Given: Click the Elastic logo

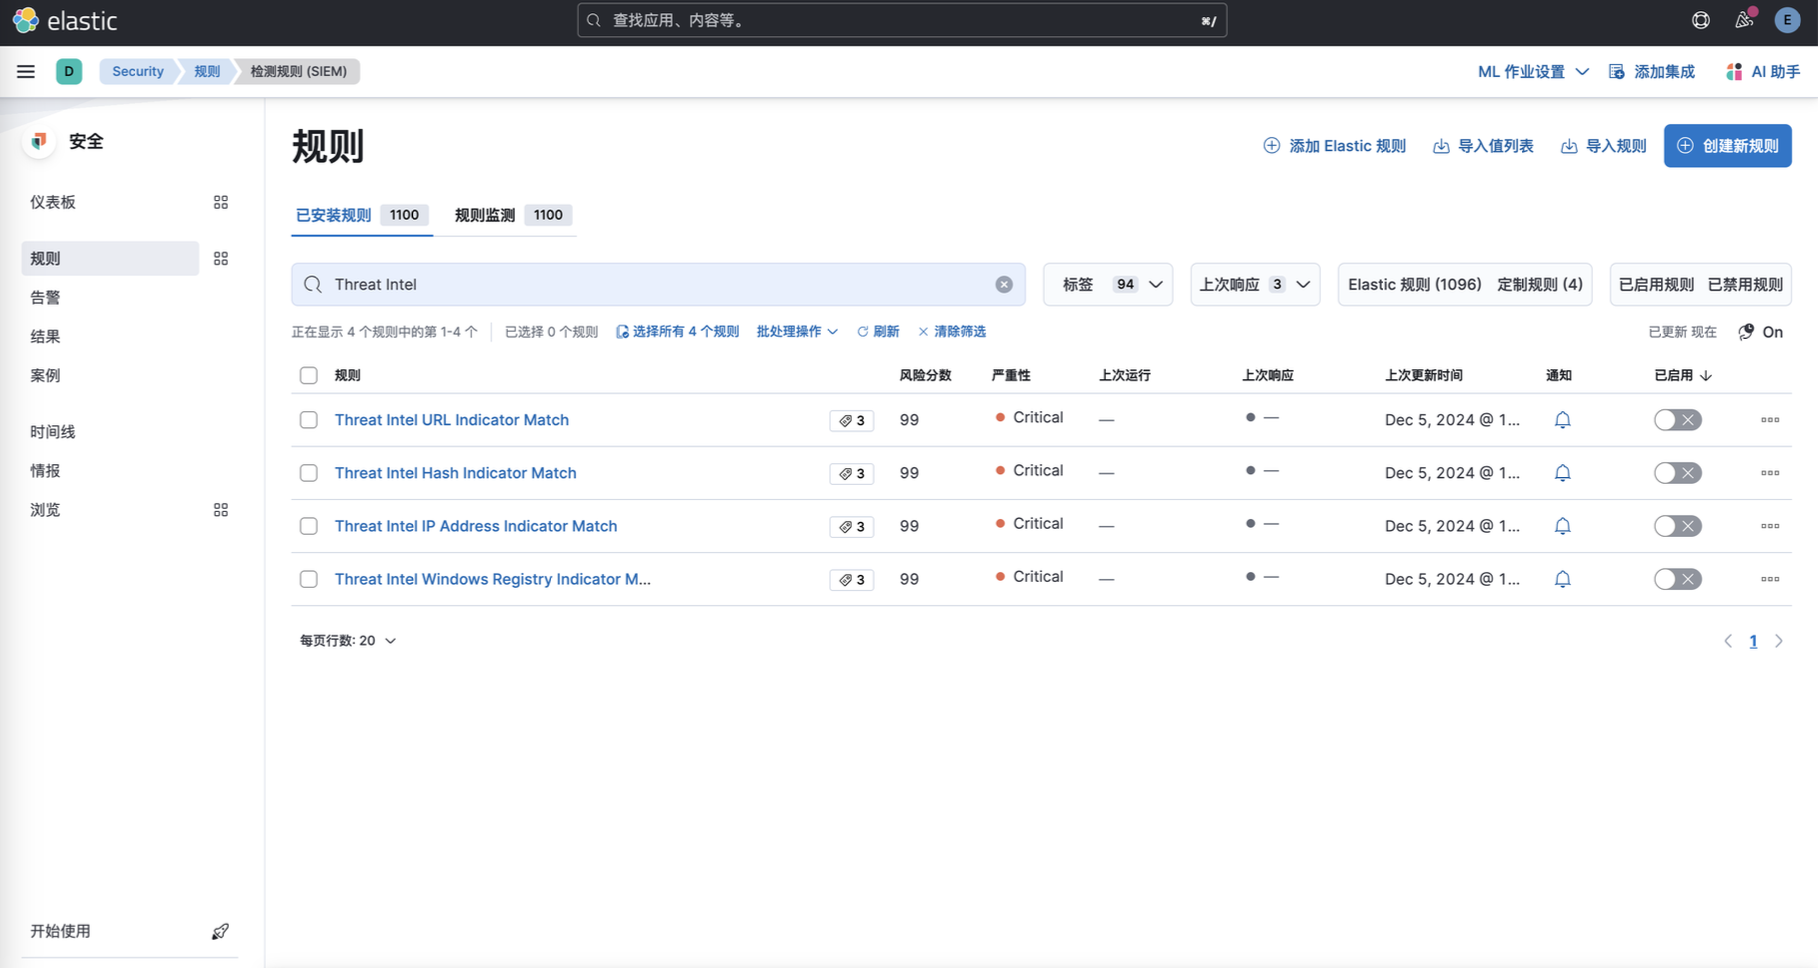Looking at the screenshot, I should pos(64,20).
